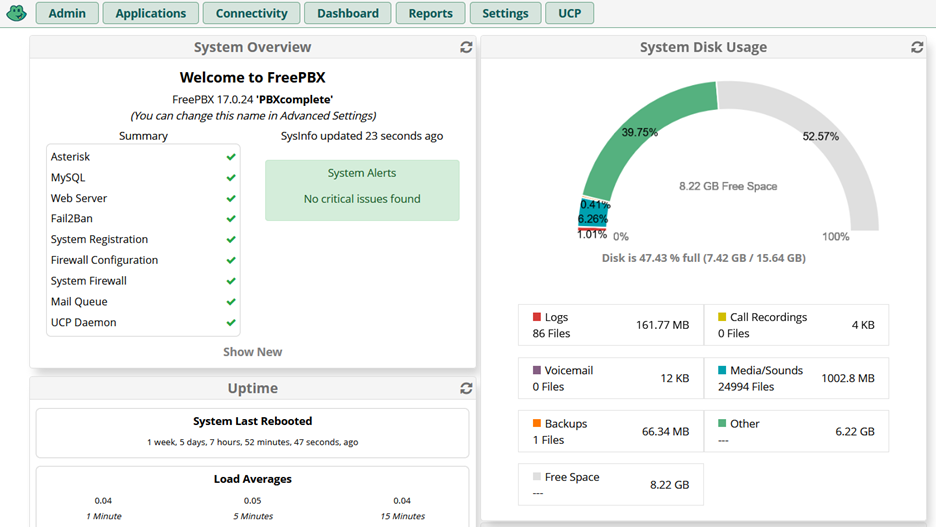Open the Settings menu
This screenshot has width=936, height=527.
505,13
